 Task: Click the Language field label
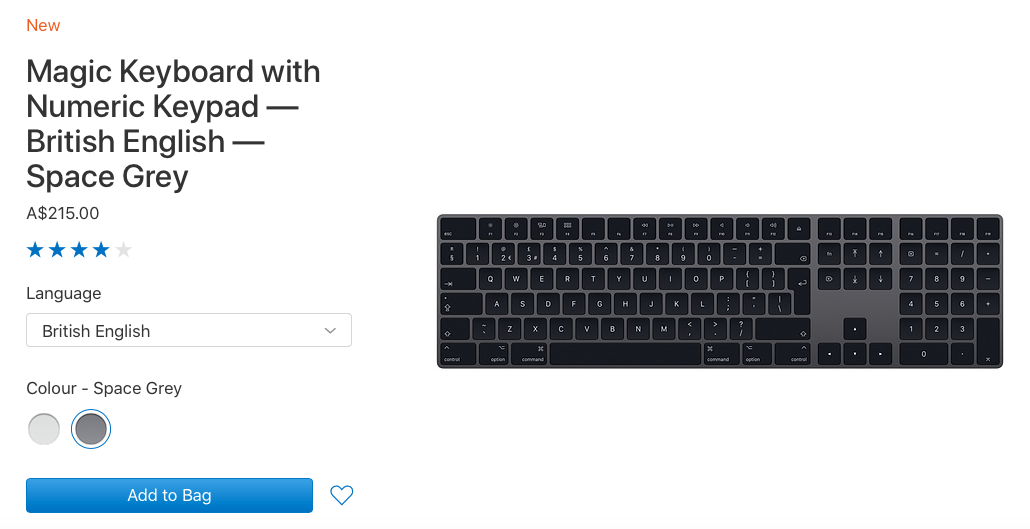pyautogui.click(x=64, y=293)
